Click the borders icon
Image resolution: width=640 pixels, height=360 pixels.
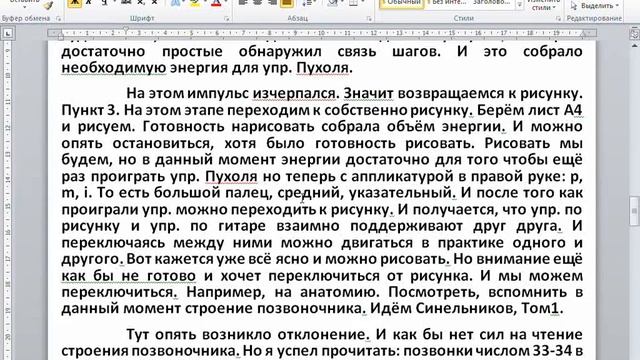click(x=353, y=3)
